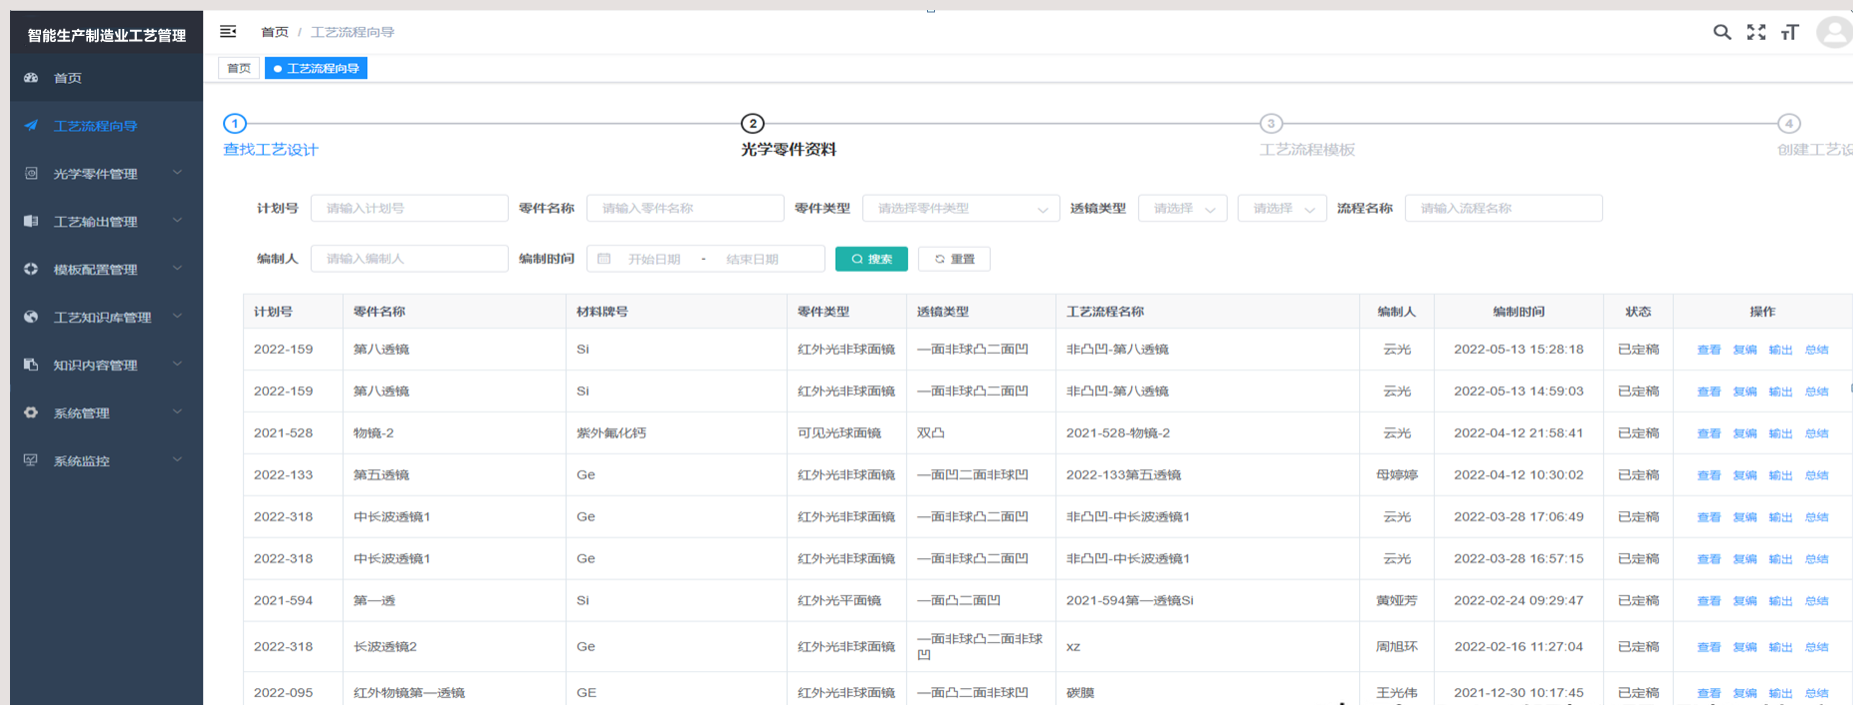Screen dimensions: 1853x705
Task: Click the 工艺流程向导 paper plane icon
Action: [31, 126]
